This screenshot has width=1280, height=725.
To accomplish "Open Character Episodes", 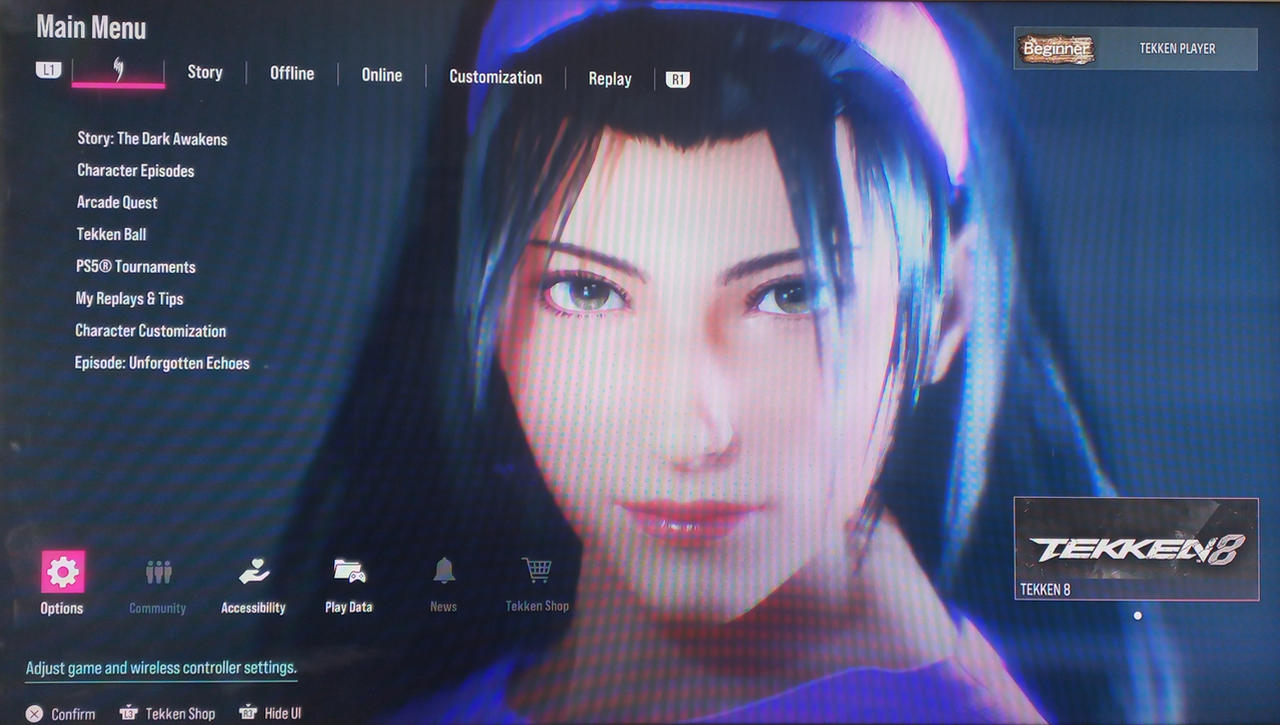I will pos(136,171).
